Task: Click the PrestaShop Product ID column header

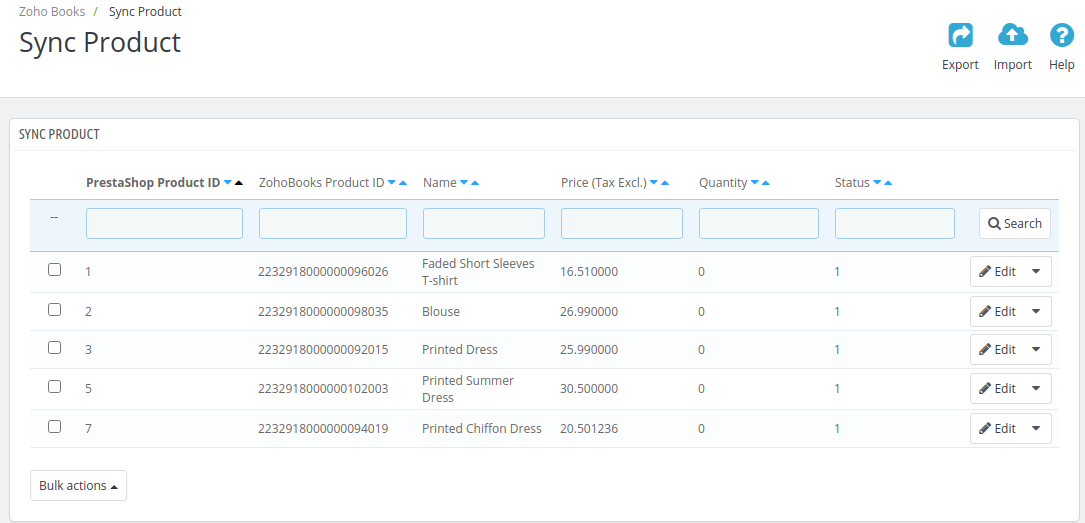Action: 153,183
